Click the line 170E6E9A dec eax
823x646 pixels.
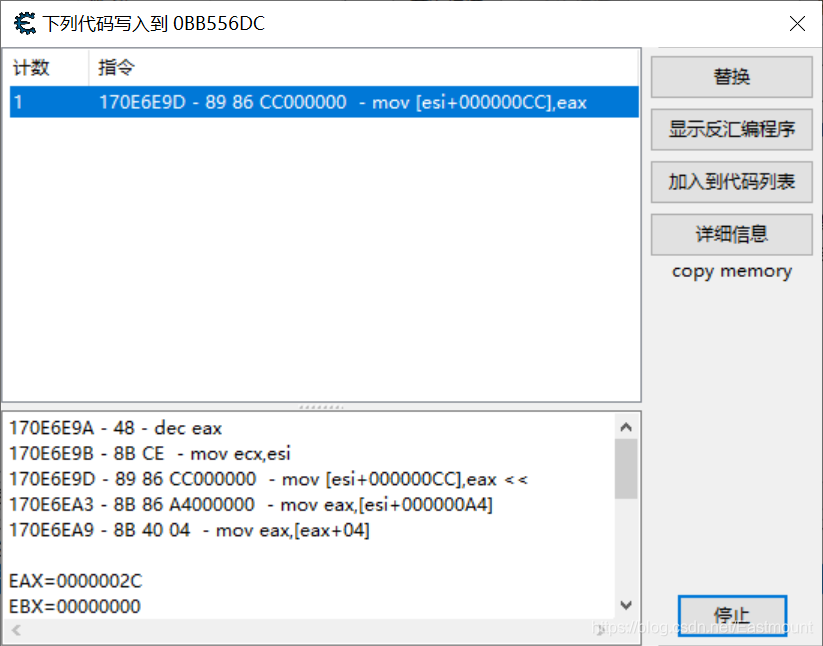point(115,428)
